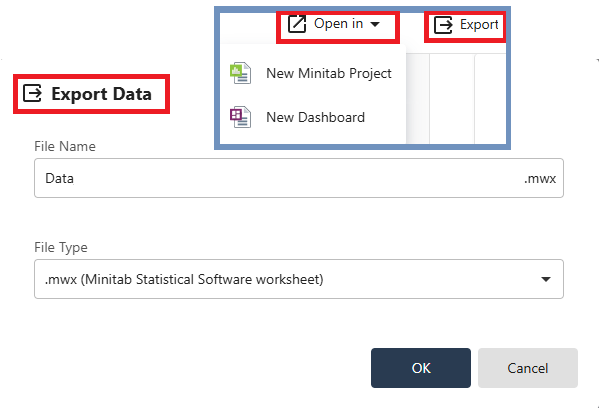Image resolution: width=600 pixels, height=408 pixels.
Task: Click the Export toolbar button
Action: click(466, 25)
